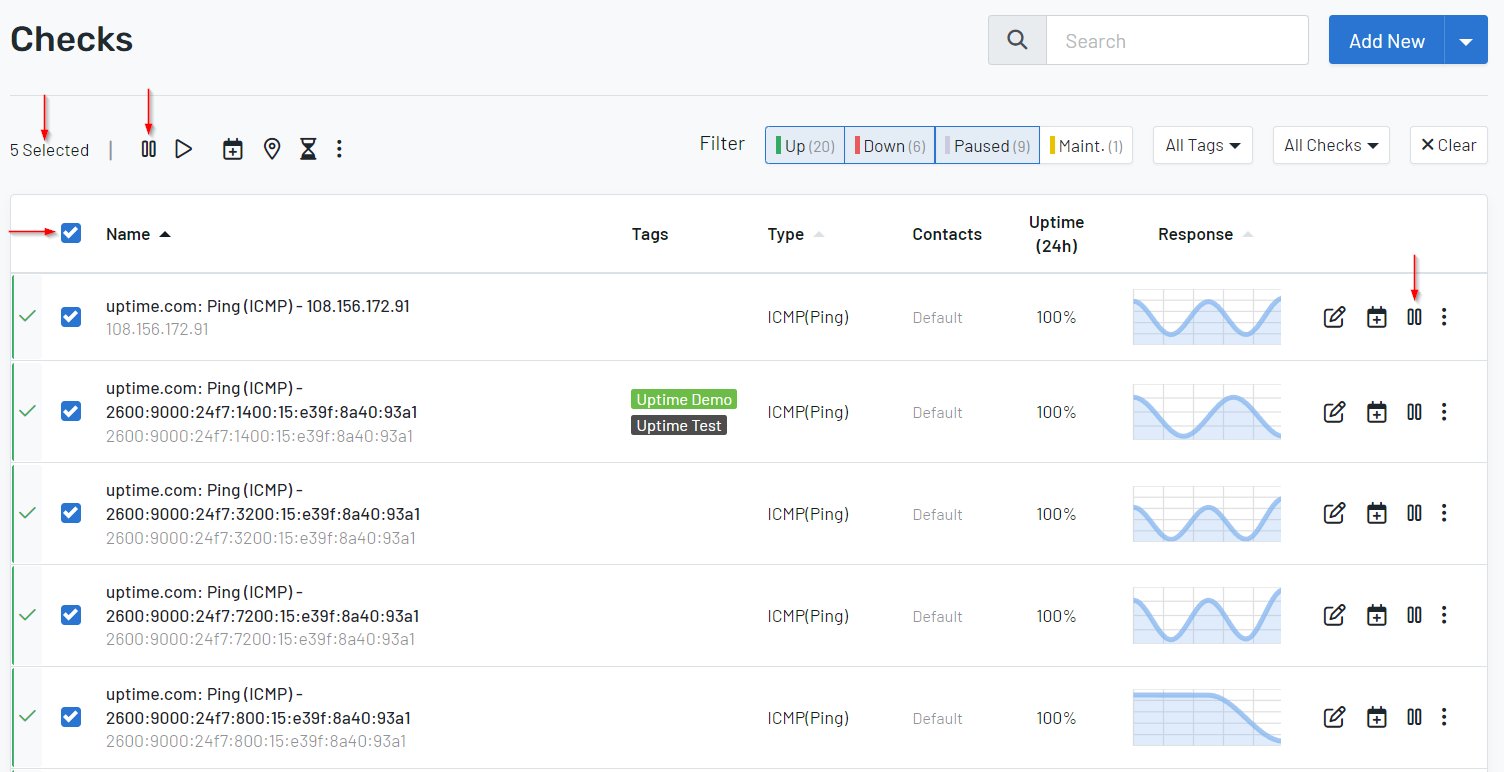Expand the Add New dropdown arrow

click(x=1466, y=40)
